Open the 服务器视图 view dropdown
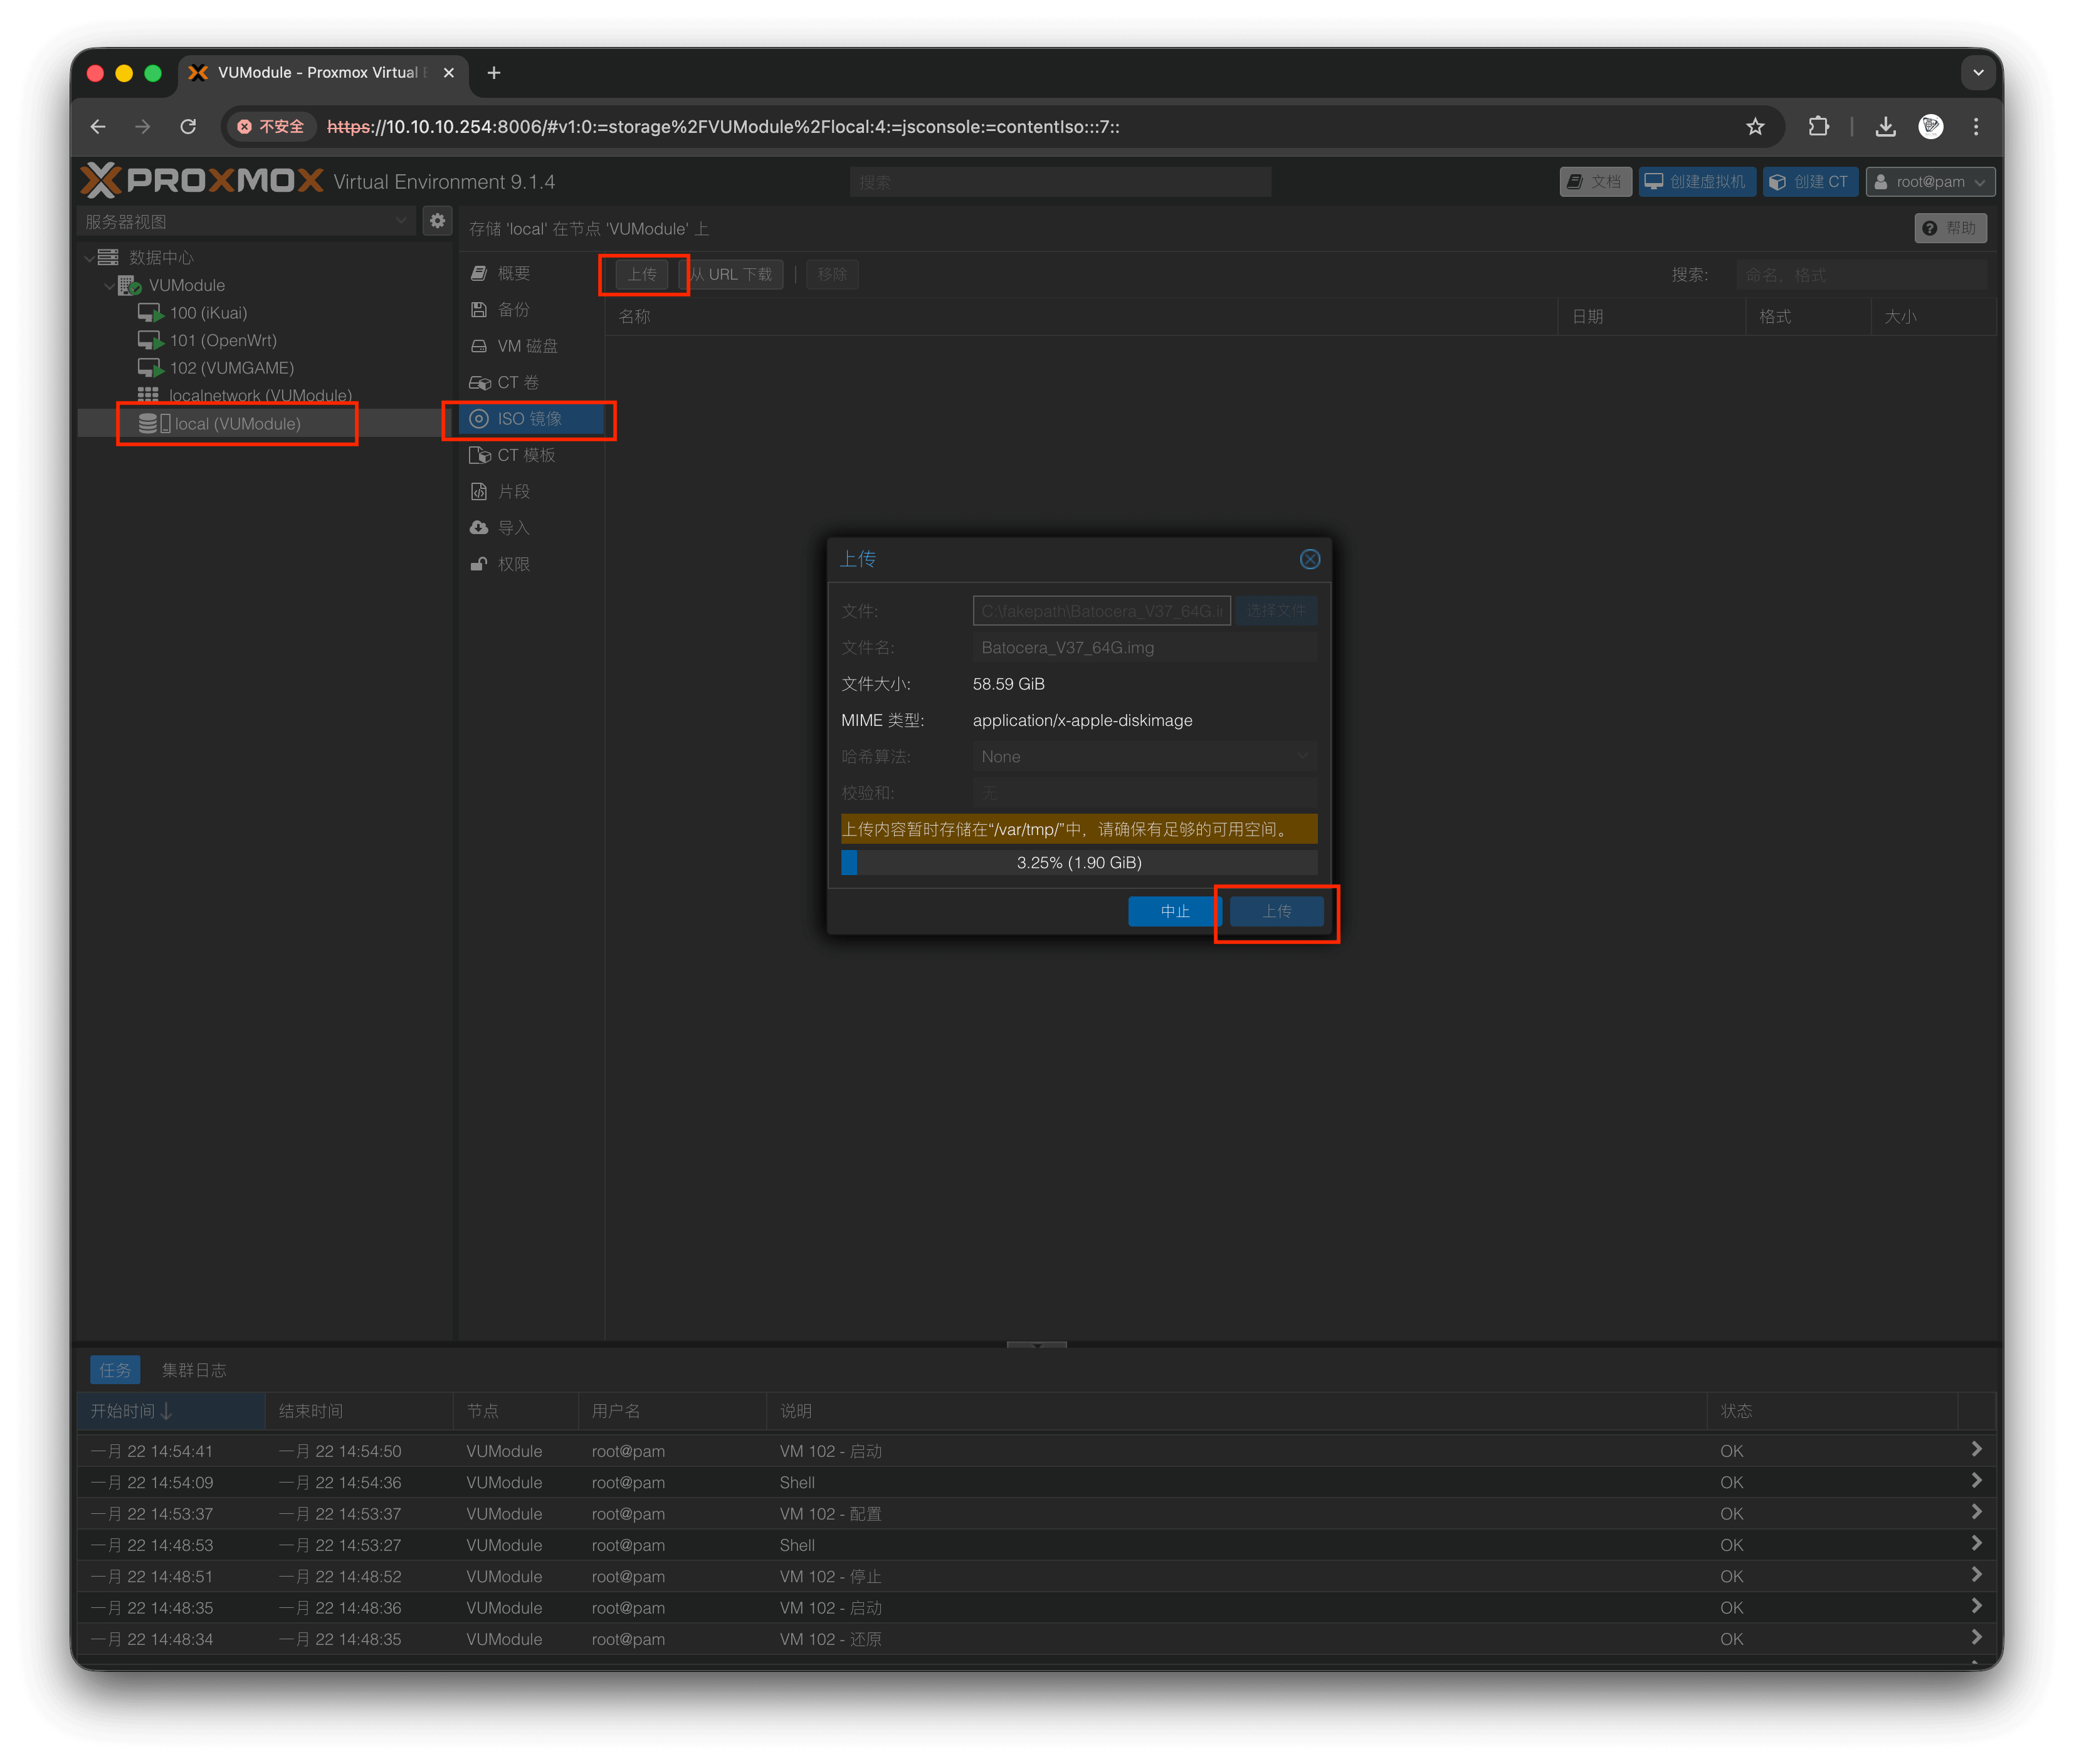The width and height of the screenshot is (2074, 1764). tap(400, 221)
